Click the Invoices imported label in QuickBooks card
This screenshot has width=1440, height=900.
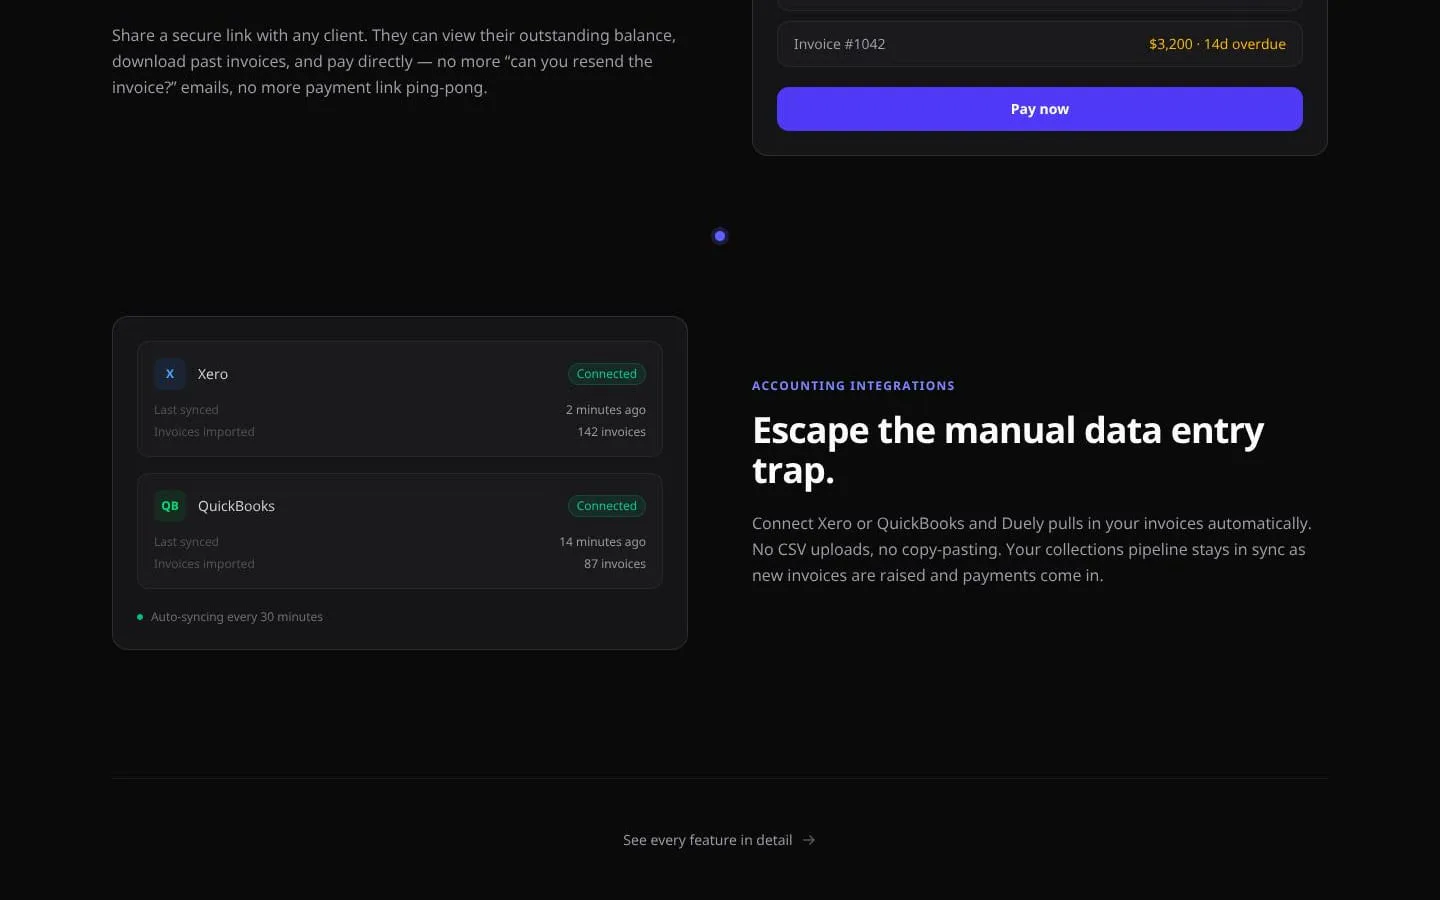coord(204,564)
